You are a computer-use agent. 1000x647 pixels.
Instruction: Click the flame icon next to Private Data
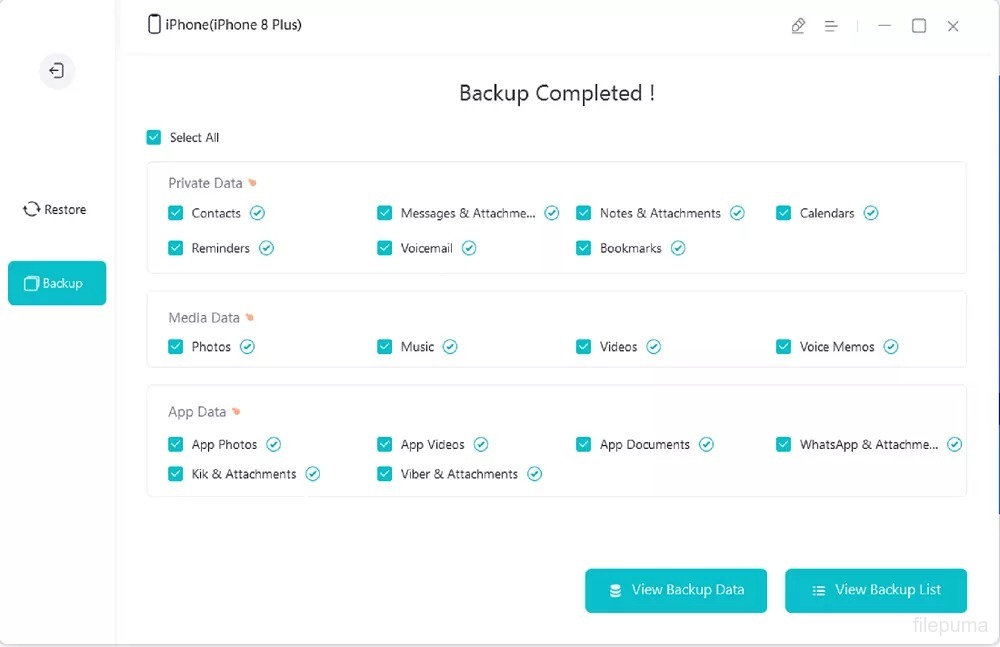pos(253,183)
